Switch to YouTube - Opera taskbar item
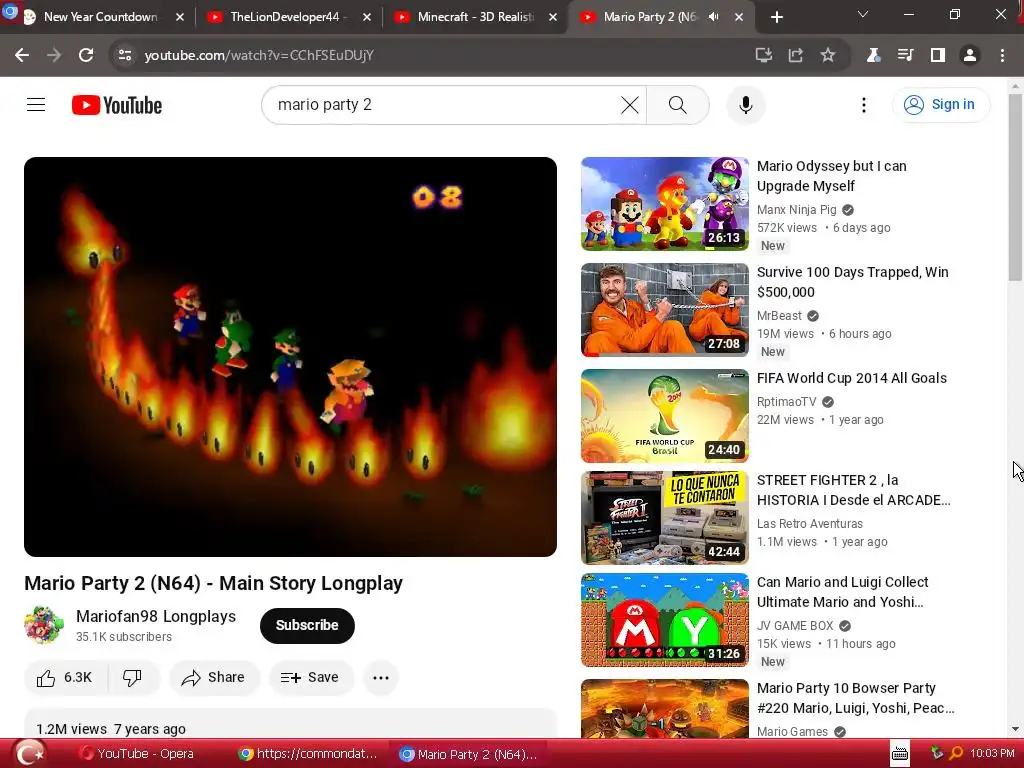The width and height of the screenshot is (1024, 768). tap(137, 754)
